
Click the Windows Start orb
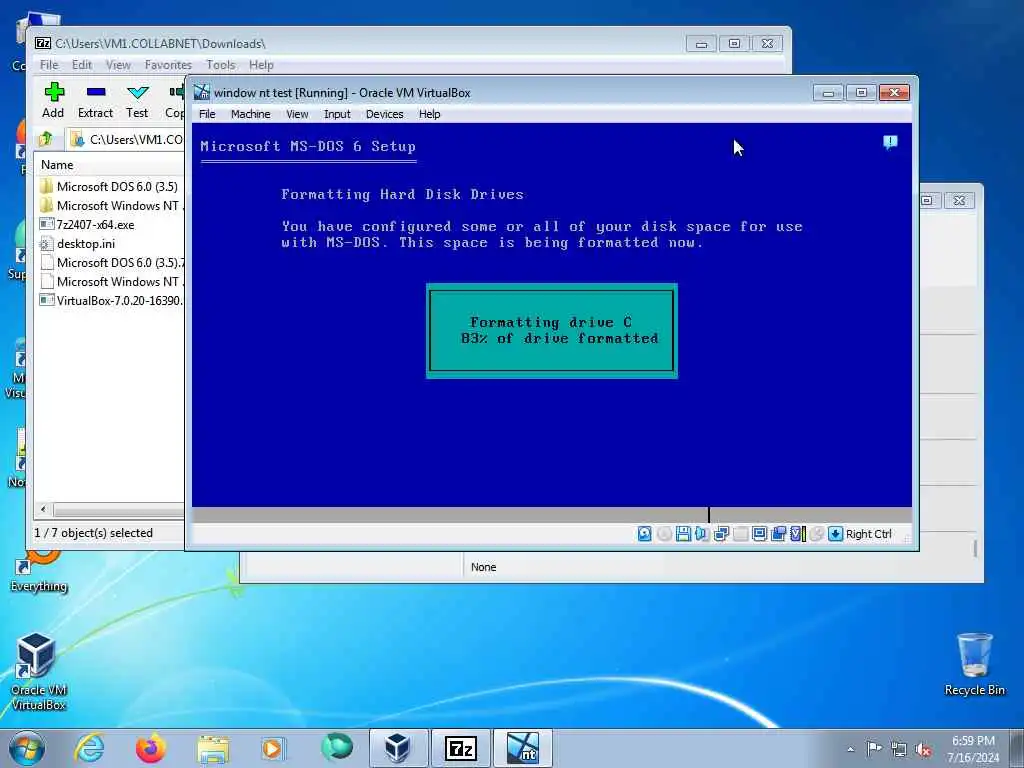(27, 748)
